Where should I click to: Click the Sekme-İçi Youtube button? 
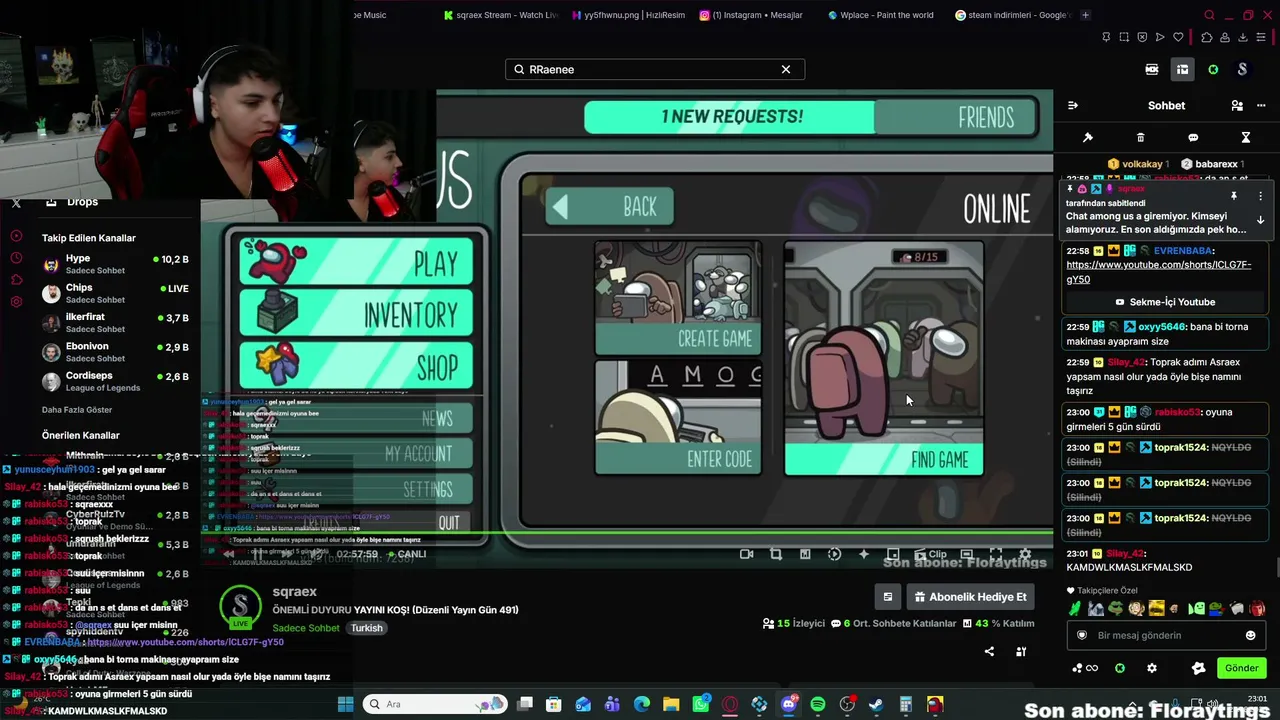(x=1165, y=302)
